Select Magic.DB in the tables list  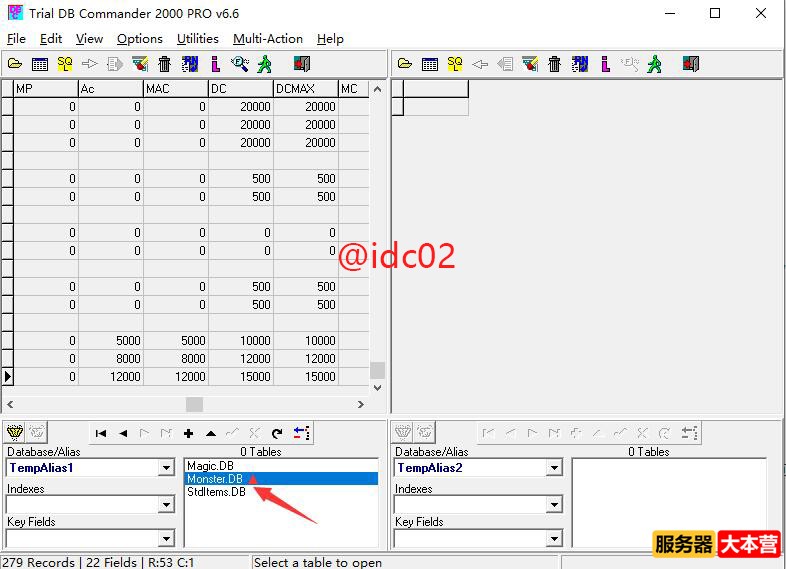210,466
